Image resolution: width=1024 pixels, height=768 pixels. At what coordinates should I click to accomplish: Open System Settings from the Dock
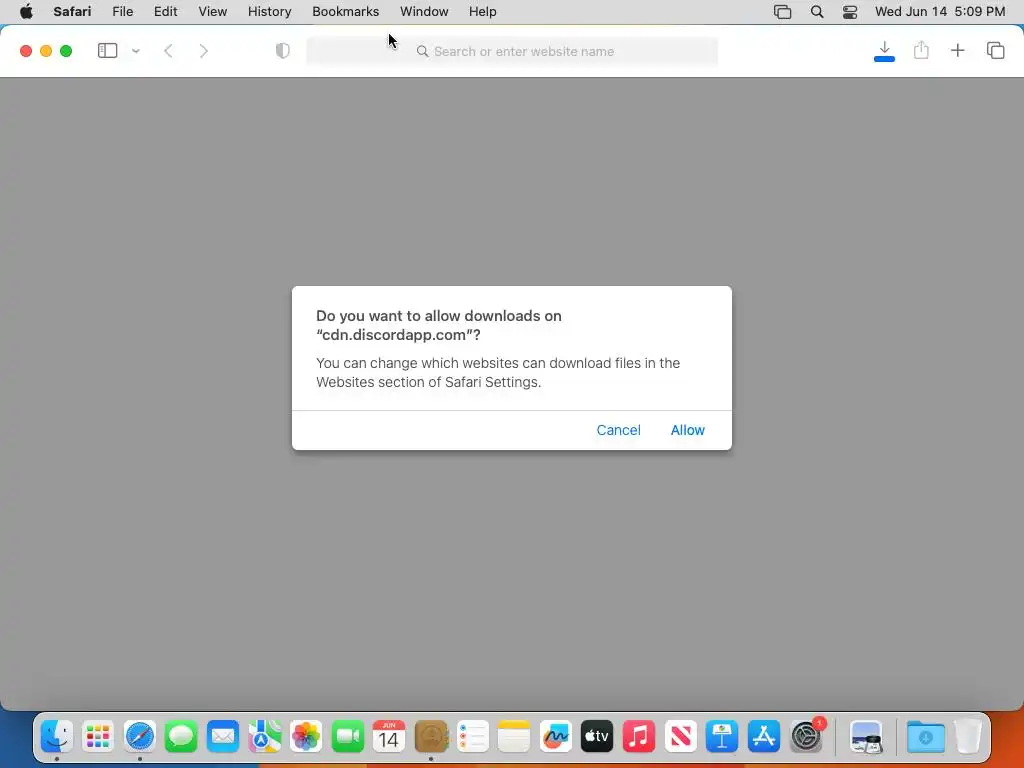(x=806, y=737)
